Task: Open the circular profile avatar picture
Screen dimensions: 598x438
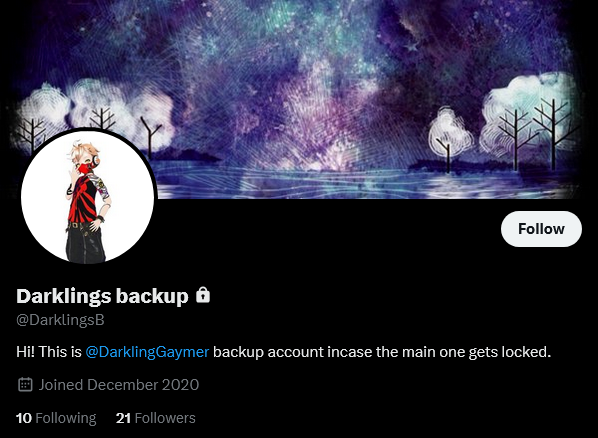Action: (88, 197)
